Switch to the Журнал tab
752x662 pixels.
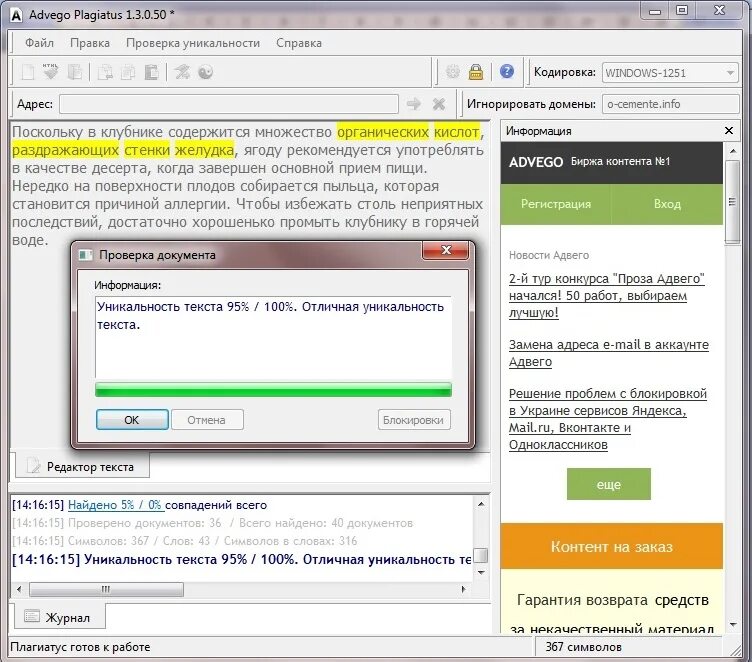(59, 617)
